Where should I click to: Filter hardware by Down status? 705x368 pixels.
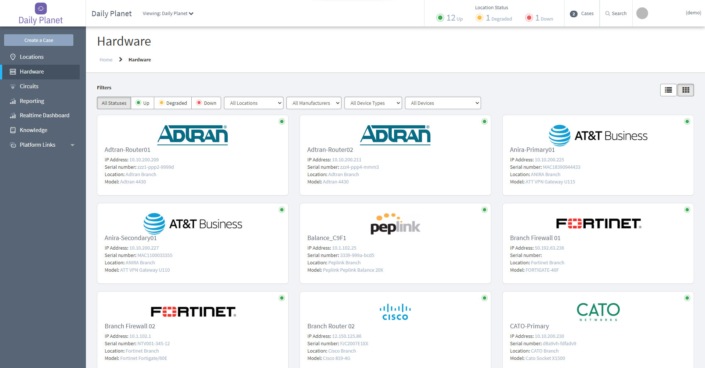[x=206, y=103]
